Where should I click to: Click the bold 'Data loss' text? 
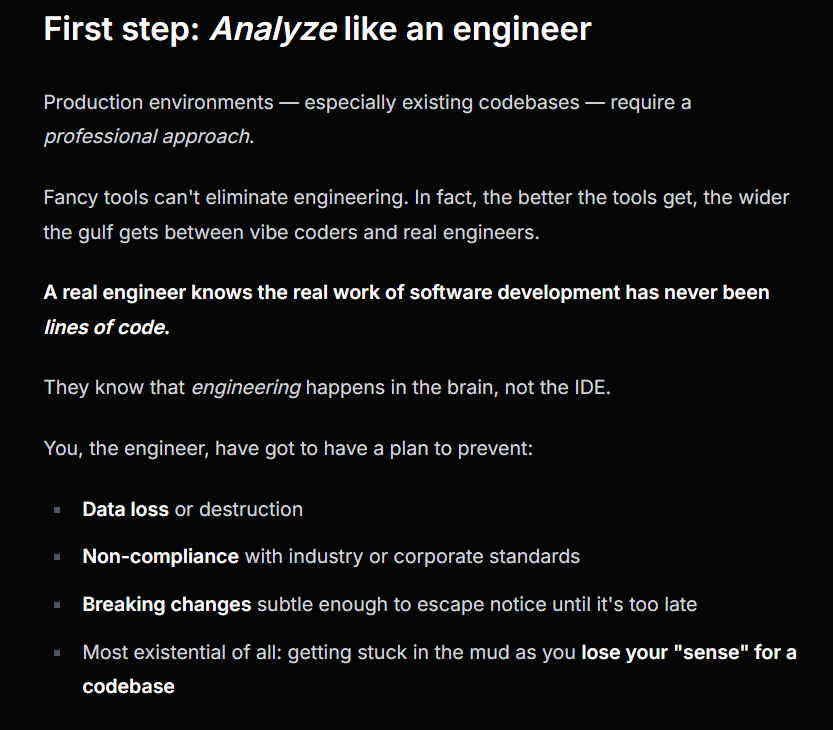coord(125,510)
